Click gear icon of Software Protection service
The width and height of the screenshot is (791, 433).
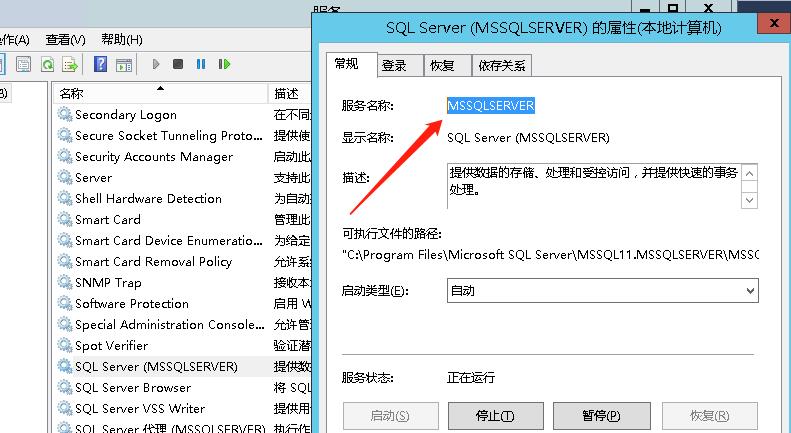65,303
